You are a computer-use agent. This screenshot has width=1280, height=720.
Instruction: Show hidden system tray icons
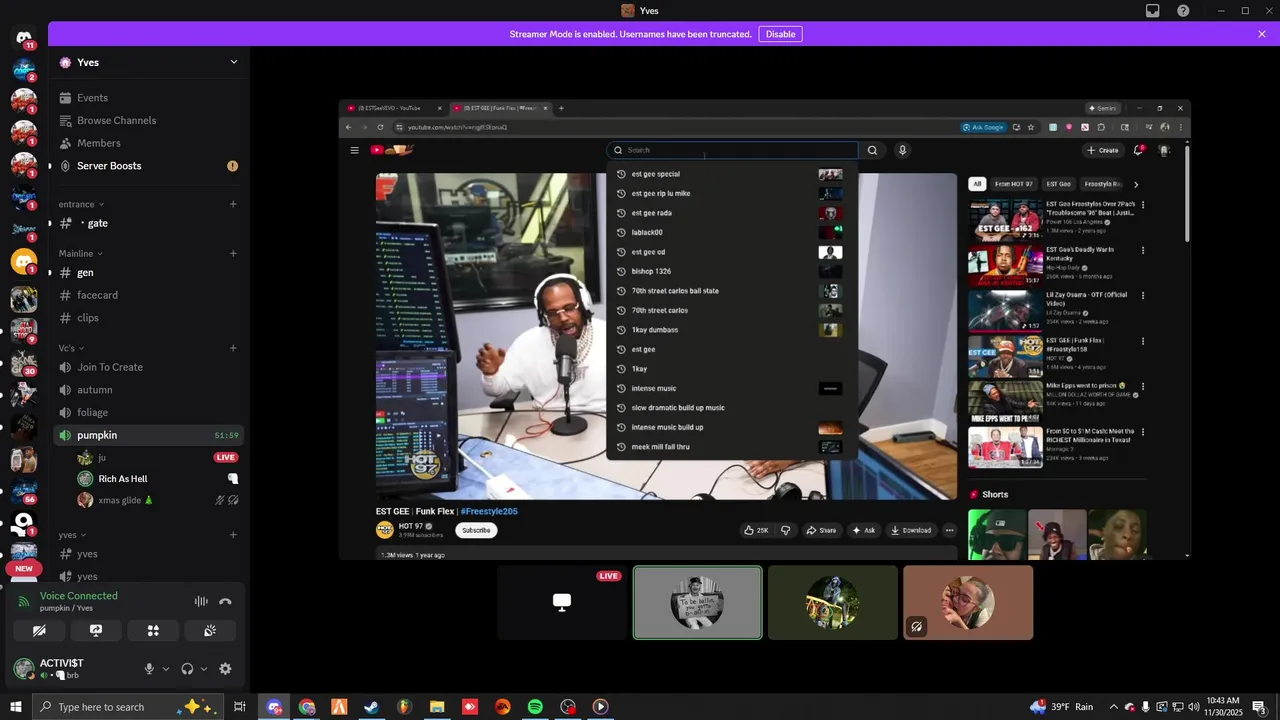1114,707
